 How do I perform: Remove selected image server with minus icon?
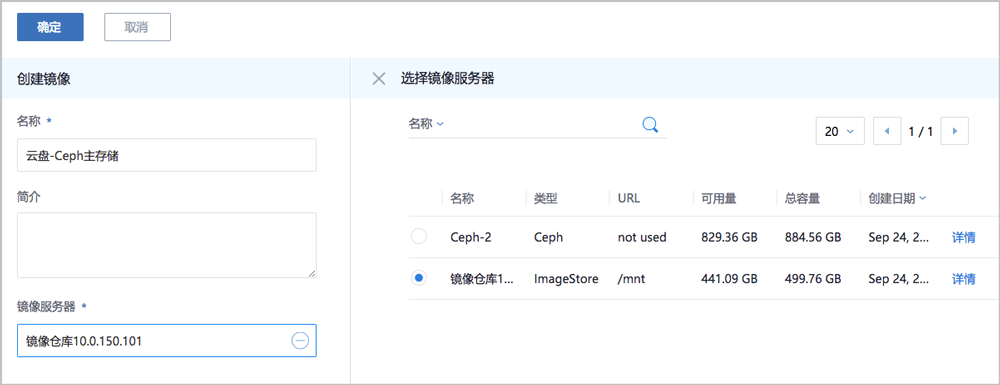(300, 341)
